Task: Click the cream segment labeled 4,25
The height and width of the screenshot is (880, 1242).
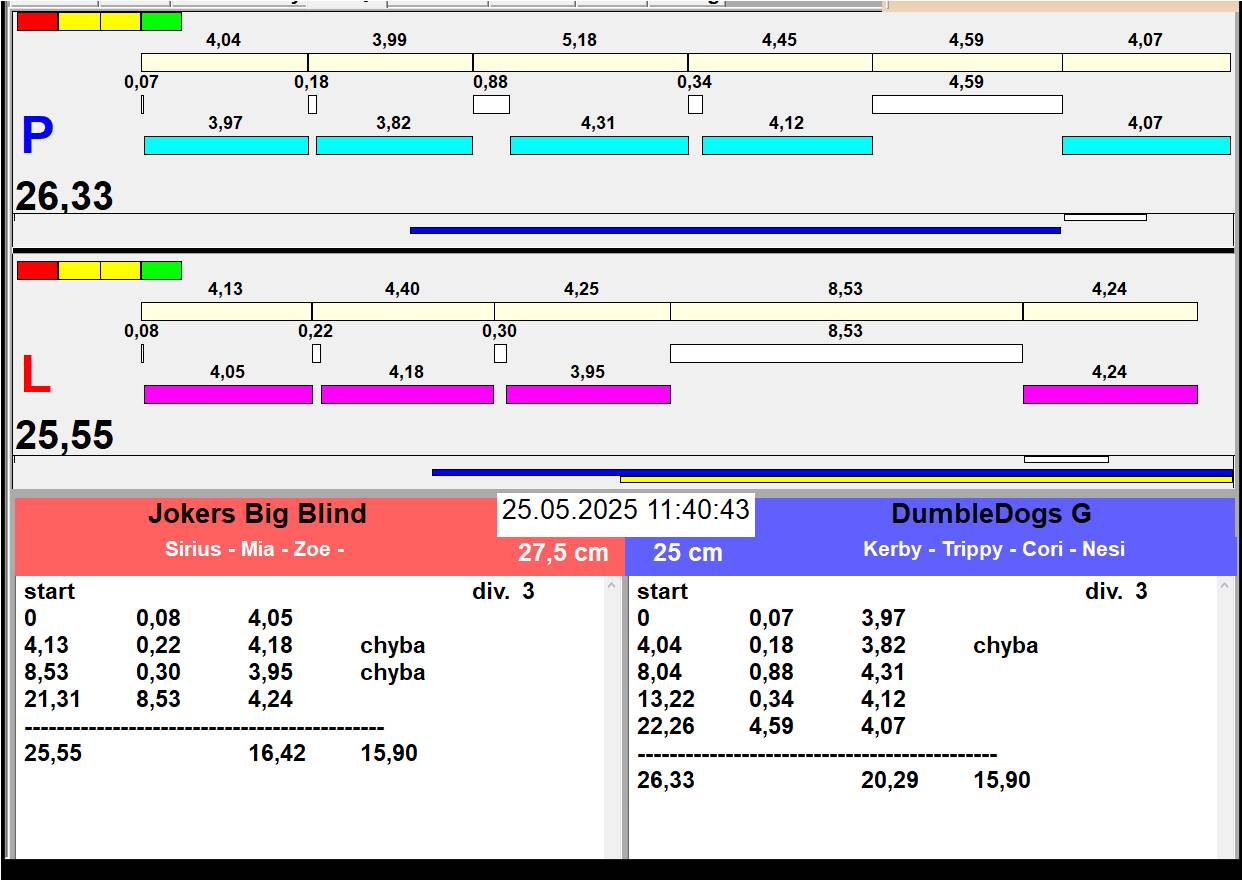Action: [582, 311]
